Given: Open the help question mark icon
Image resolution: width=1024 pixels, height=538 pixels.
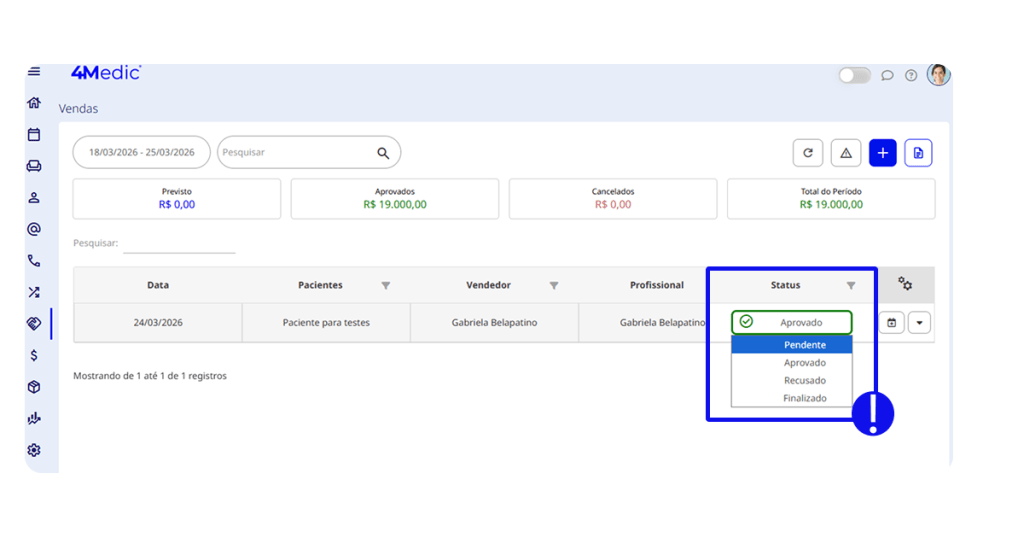Looking at the screenshot, I should coord(911,75).
